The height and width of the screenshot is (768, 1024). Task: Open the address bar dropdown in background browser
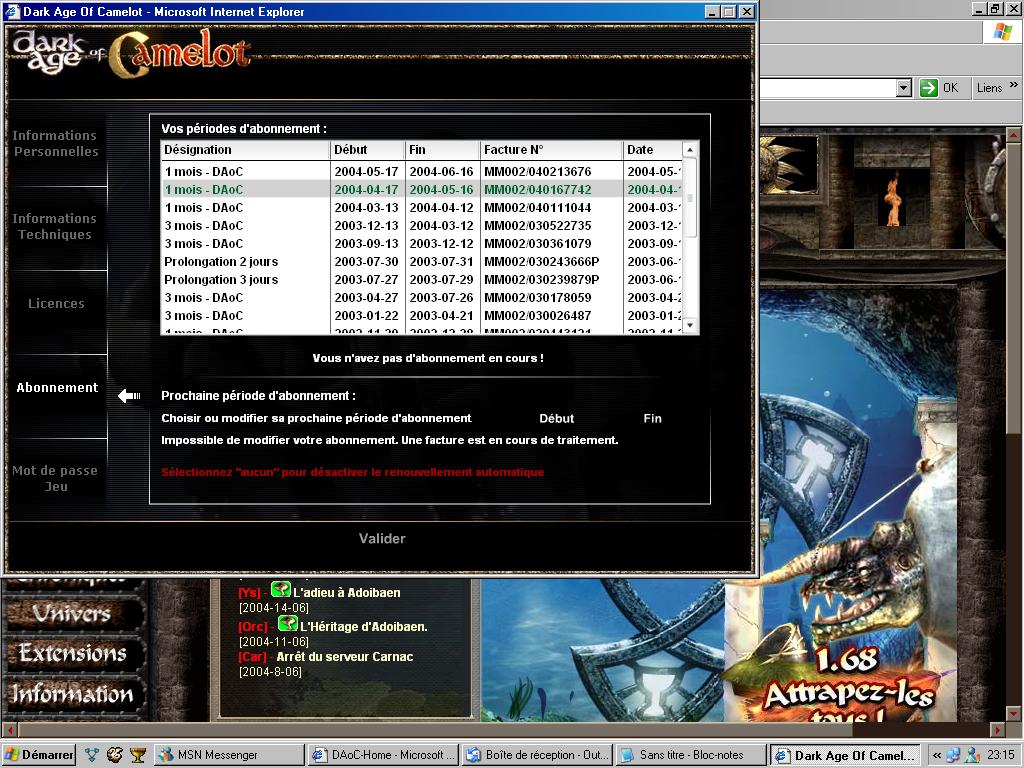point(904,88)
